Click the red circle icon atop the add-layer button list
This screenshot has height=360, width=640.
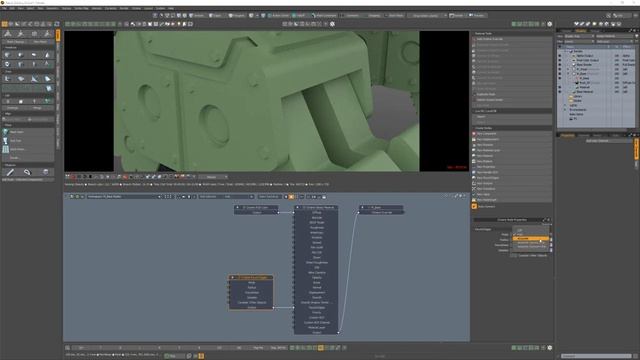tap(474, 133)
